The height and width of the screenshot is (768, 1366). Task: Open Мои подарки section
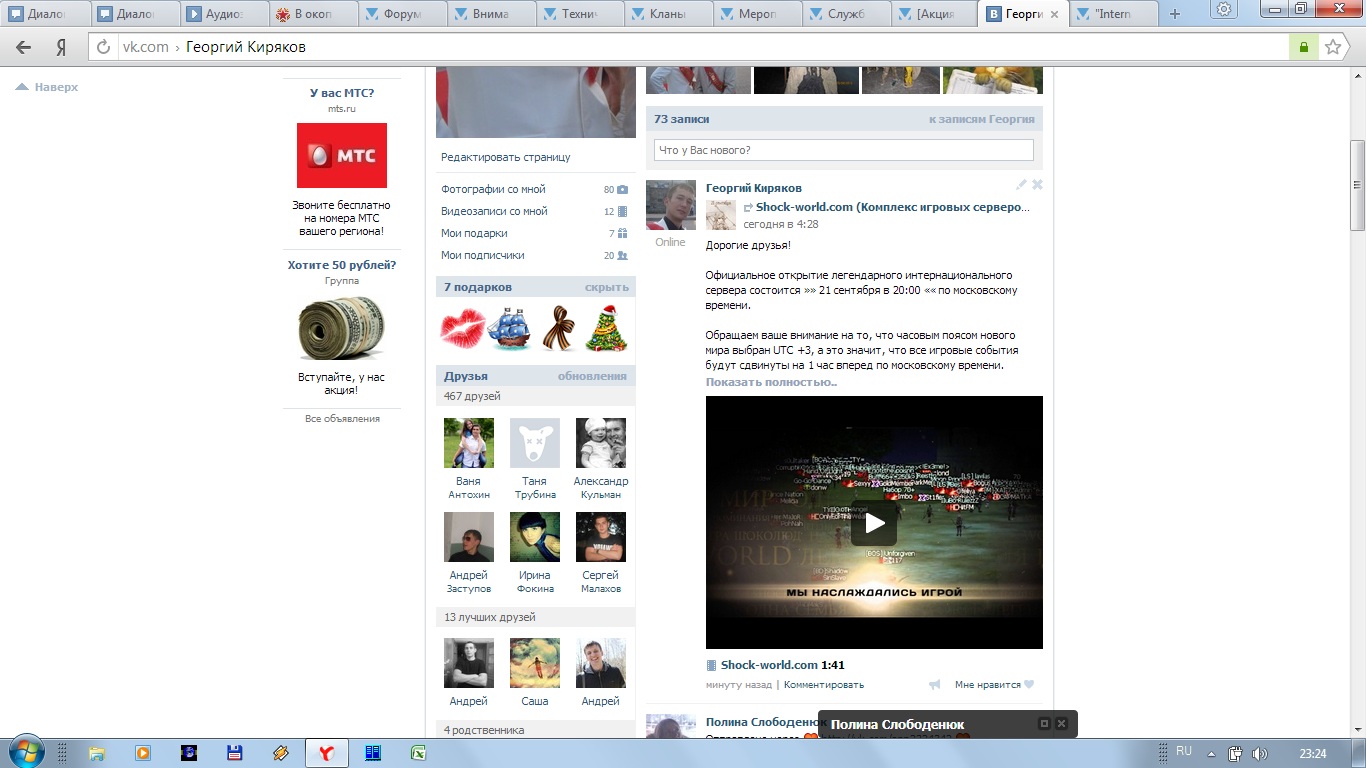tap(474, 233)
